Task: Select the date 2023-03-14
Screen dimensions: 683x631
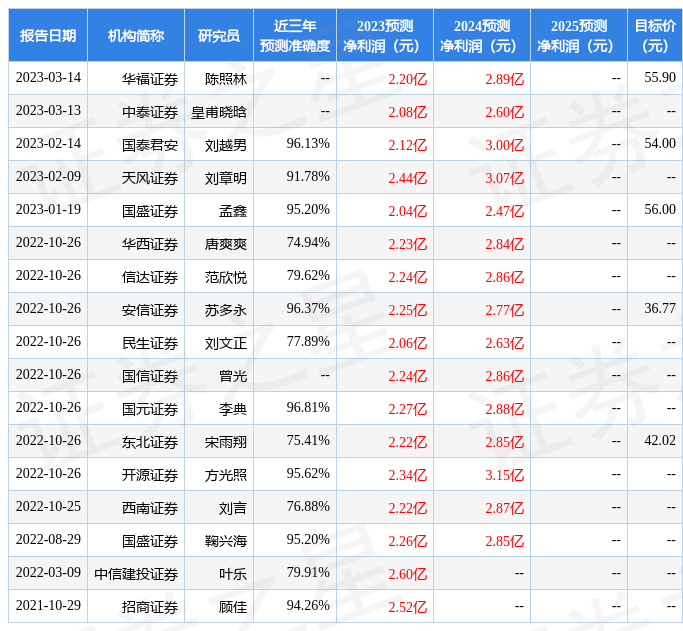Action: point(48,78)
